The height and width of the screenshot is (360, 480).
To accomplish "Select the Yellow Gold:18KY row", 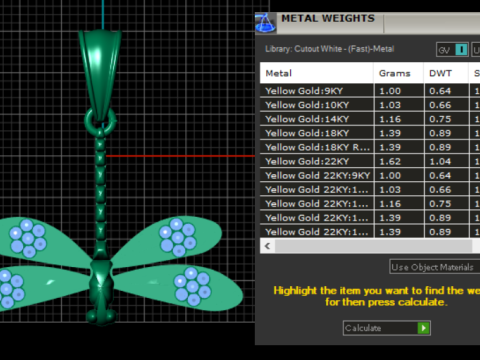I will [370, 133].
